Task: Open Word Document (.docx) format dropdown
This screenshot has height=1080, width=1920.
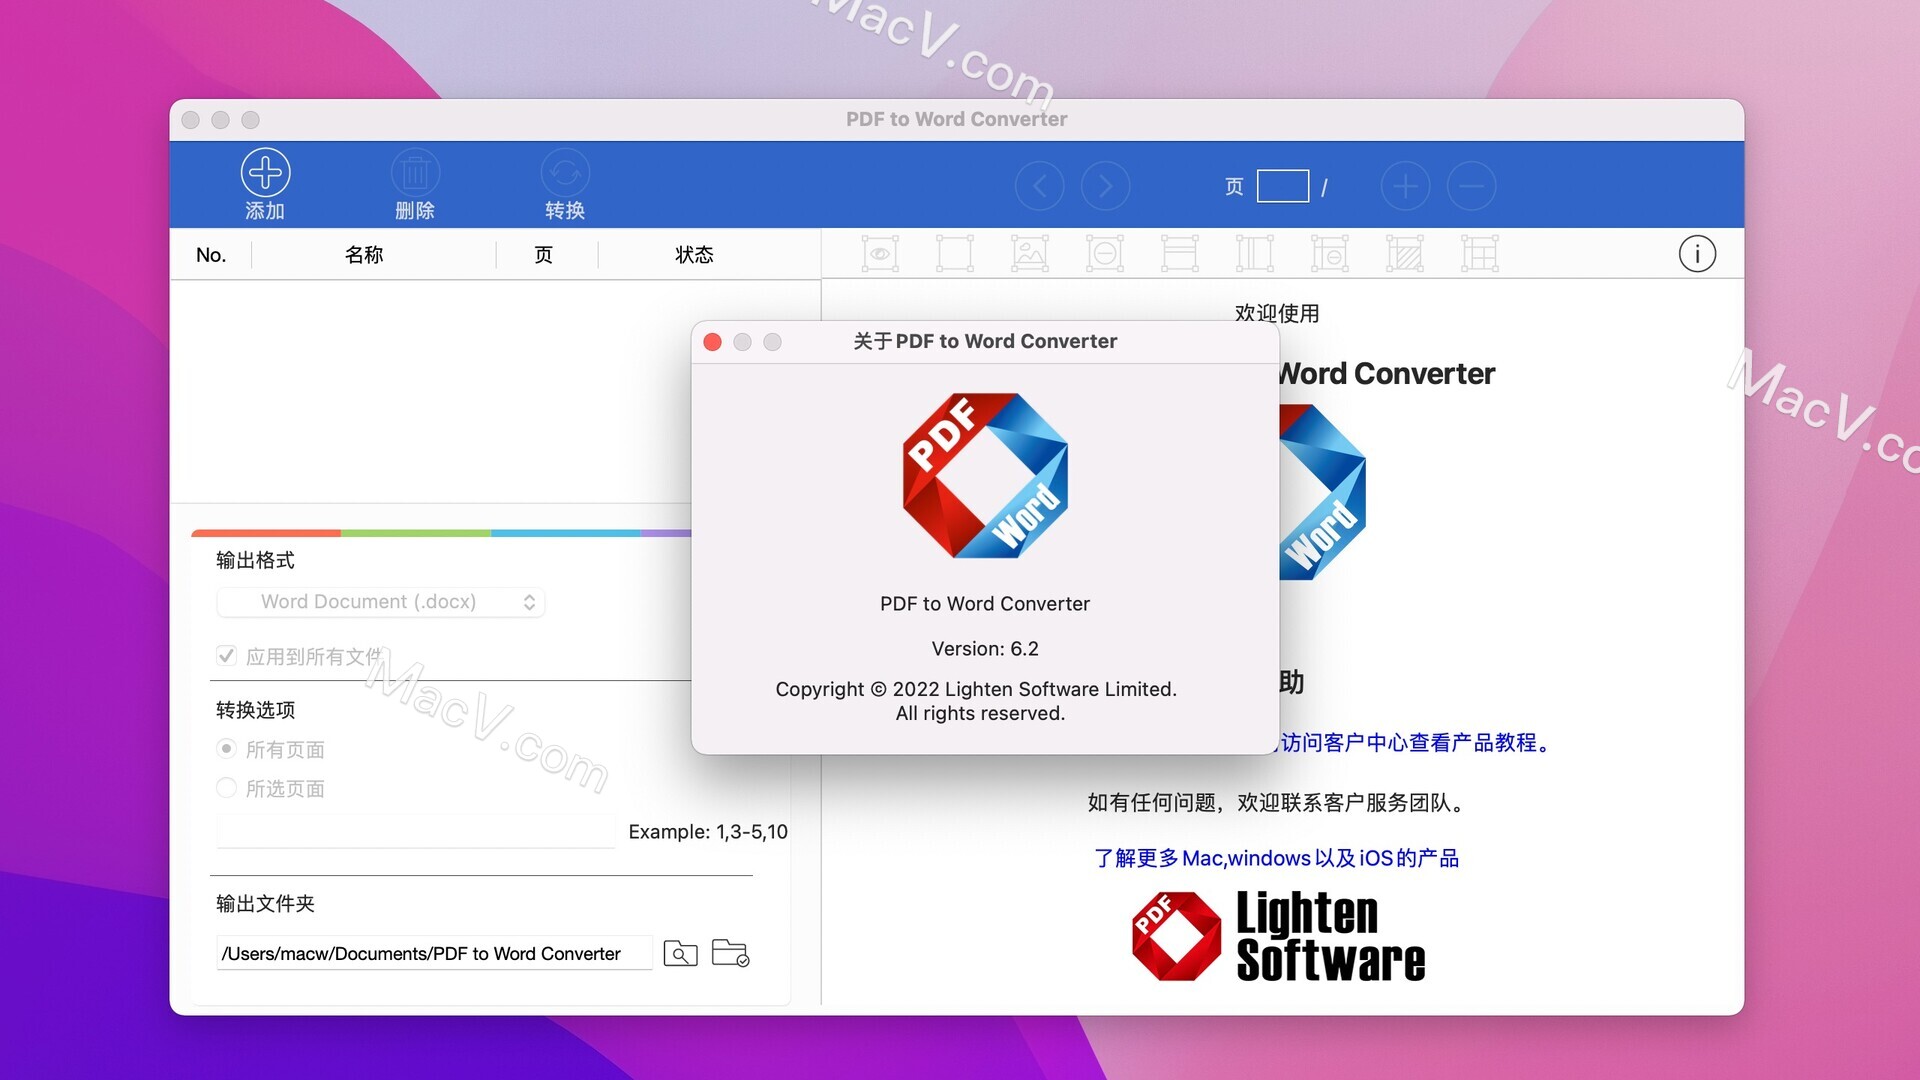Action: 381,602
